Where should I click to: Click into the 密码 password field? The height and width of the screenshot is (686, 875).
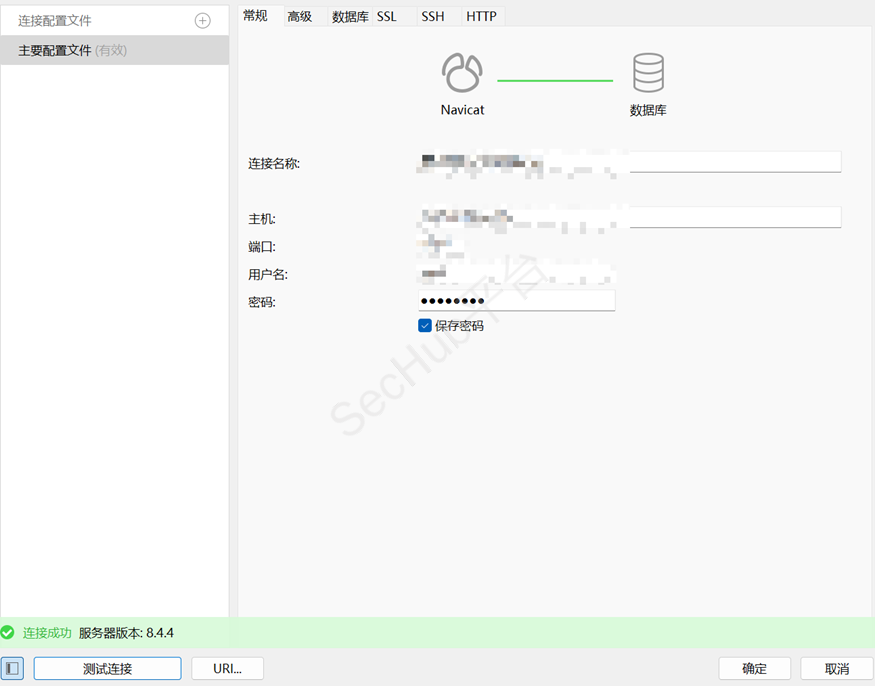coord(516,301)
